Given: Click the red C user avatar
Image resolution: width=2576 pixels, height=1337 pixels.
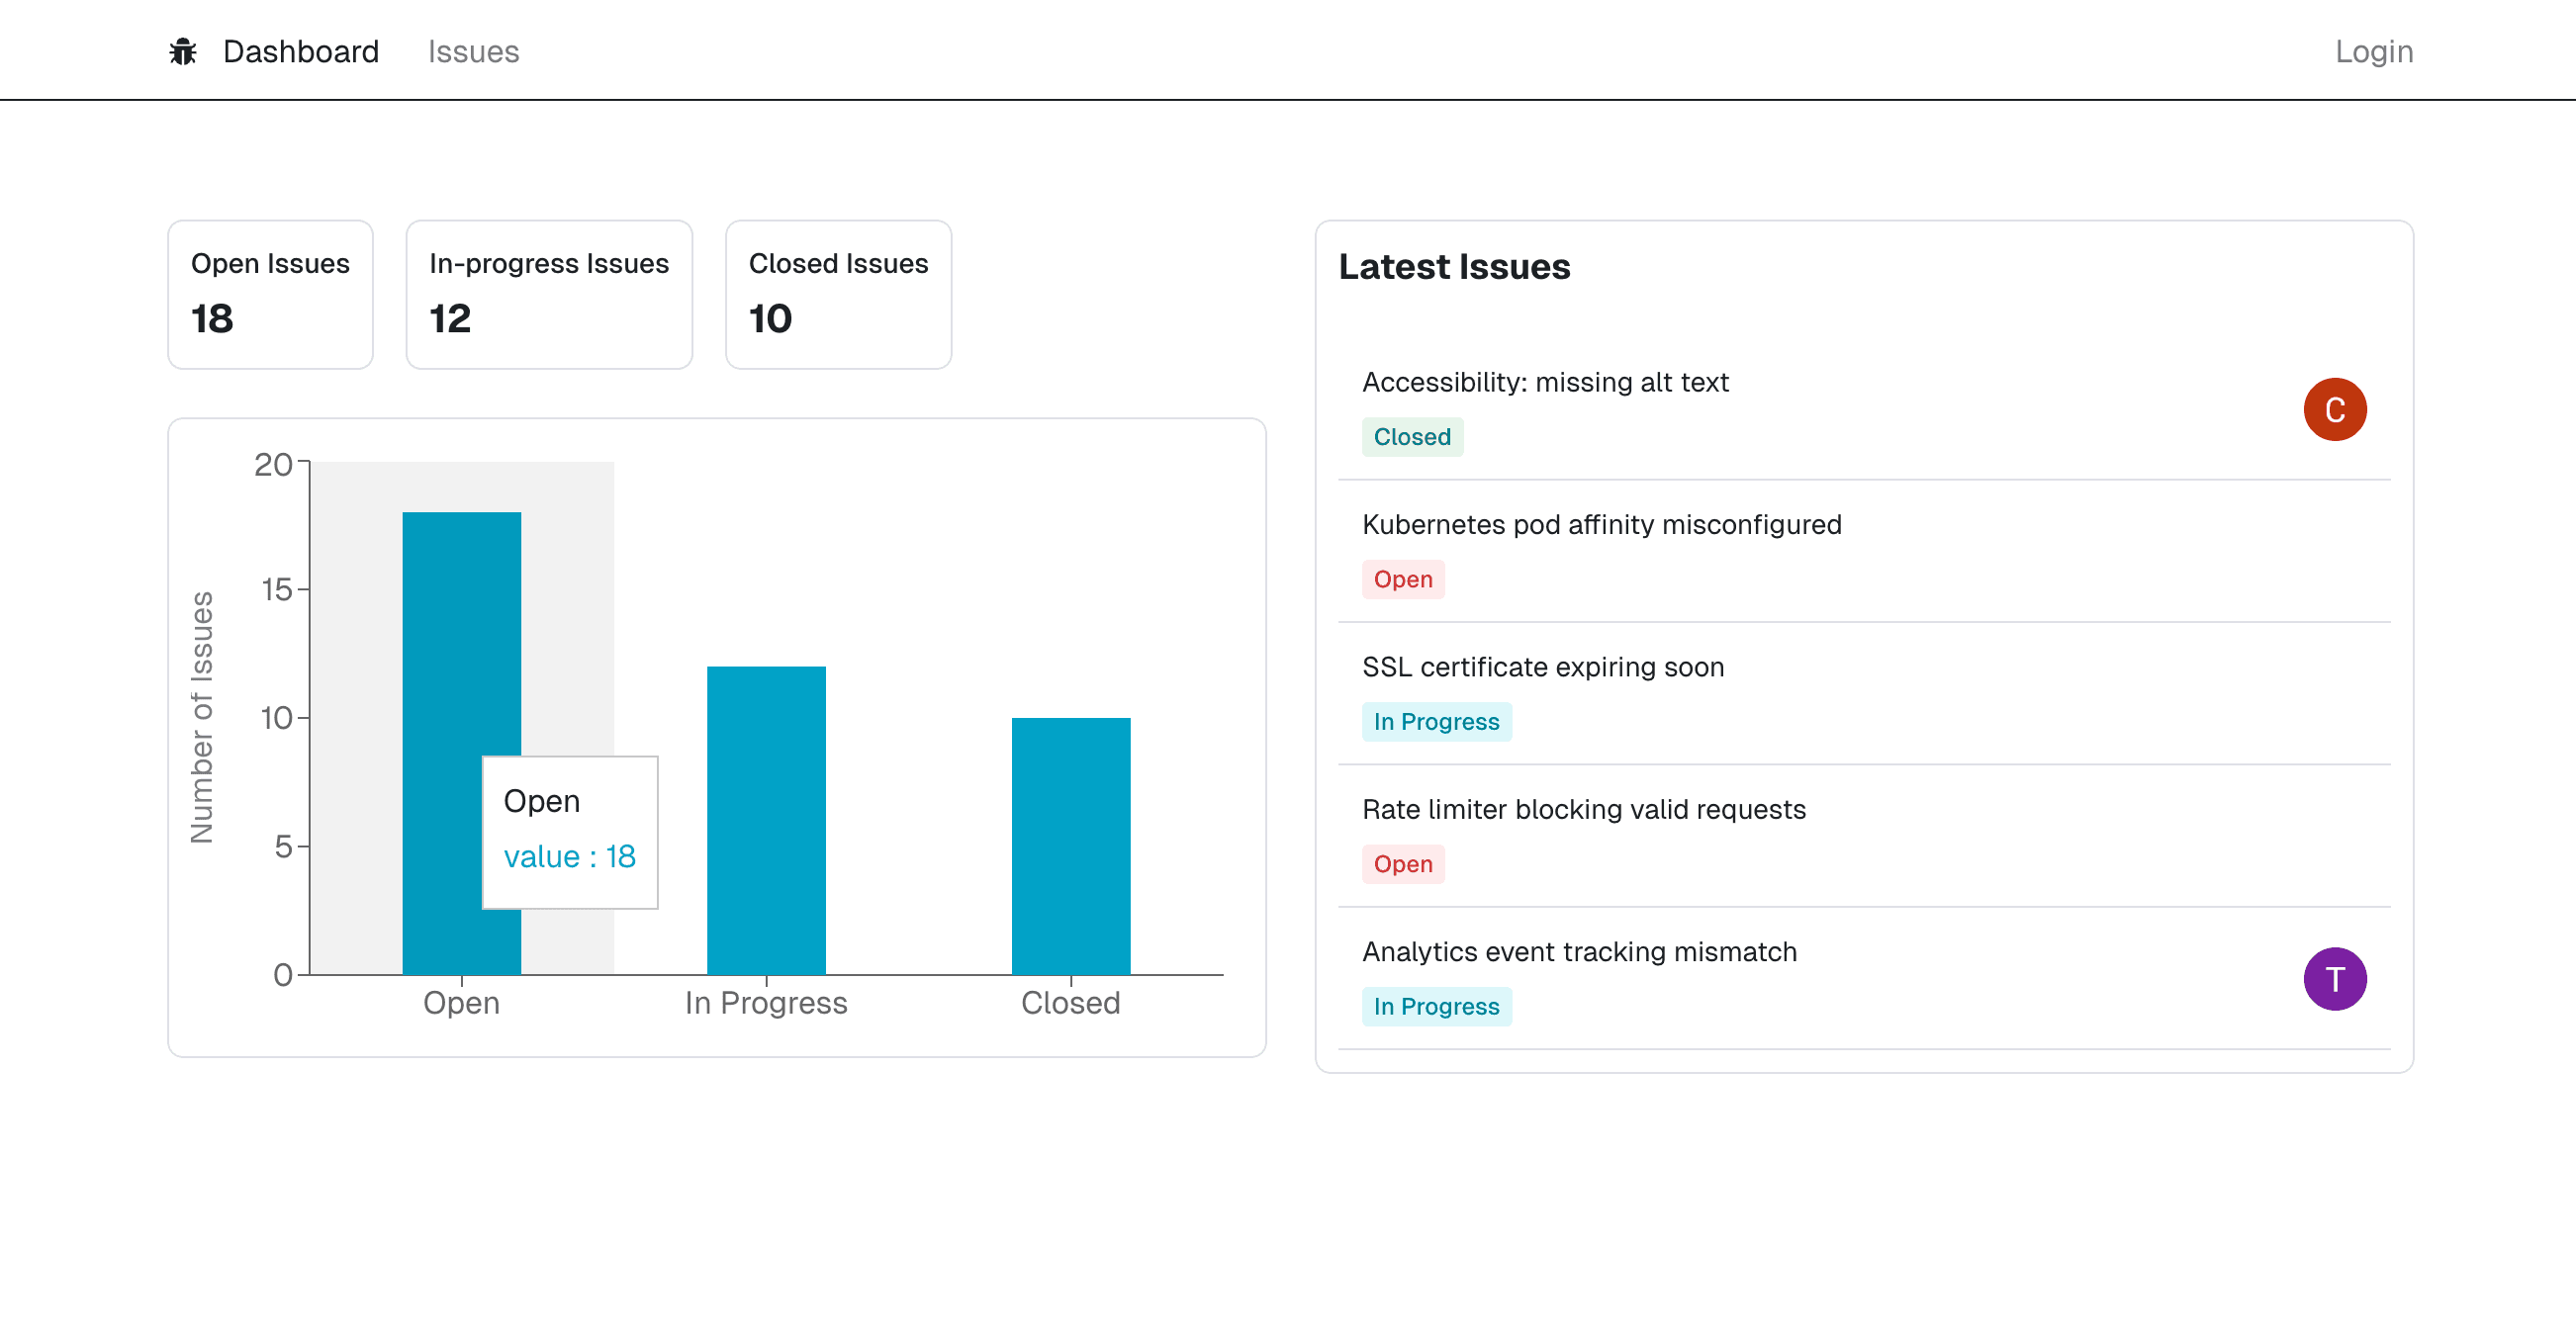Looking at the screenshot, I should click(2333, 409).
